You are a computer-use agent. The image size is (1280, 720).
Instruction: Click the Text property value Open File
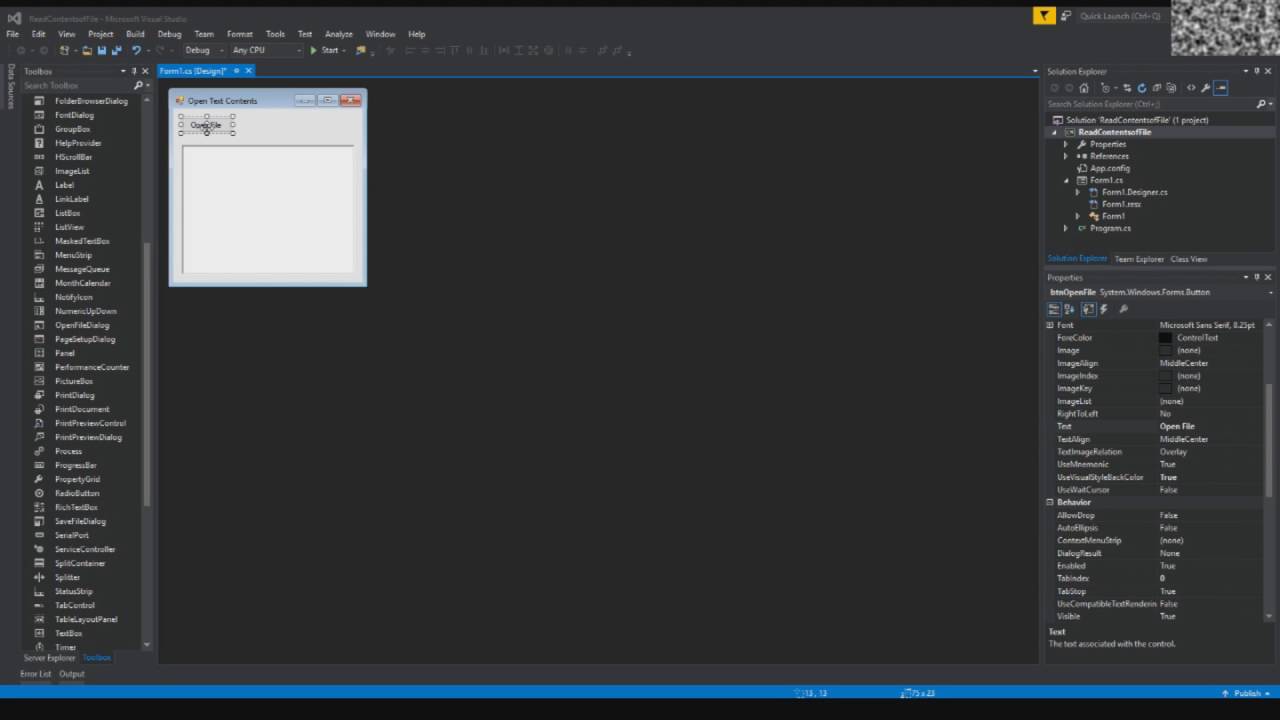[x=1177, y=426]
